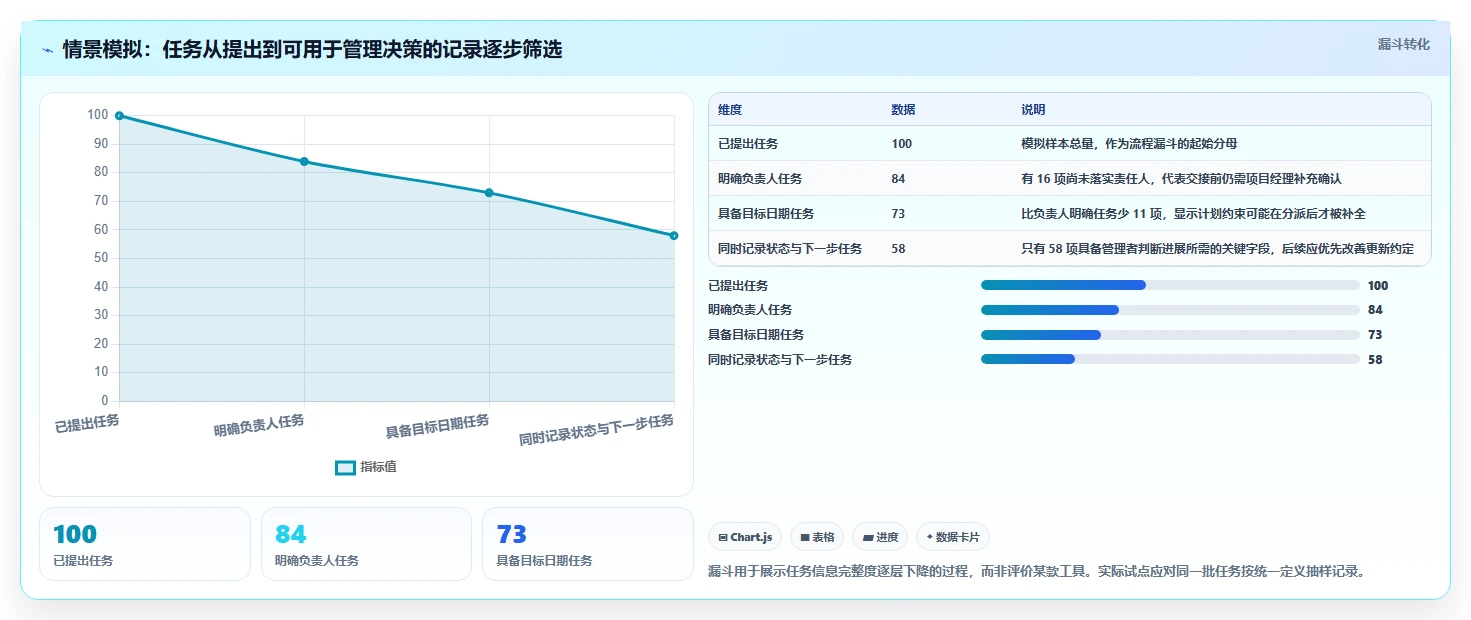The width and height of the screenshot is (1471, 620).
Task: Click the value 58 beside the last progress bar
Action: [x=1375, y=360]
